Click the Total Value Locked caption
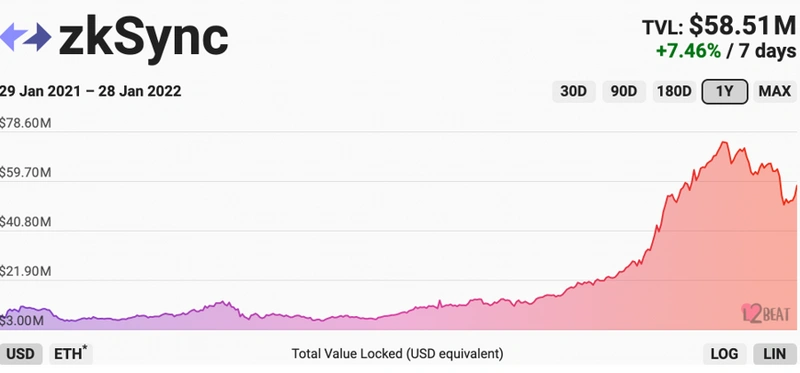The height and width of the screenshot is (373, 800). 397,354
